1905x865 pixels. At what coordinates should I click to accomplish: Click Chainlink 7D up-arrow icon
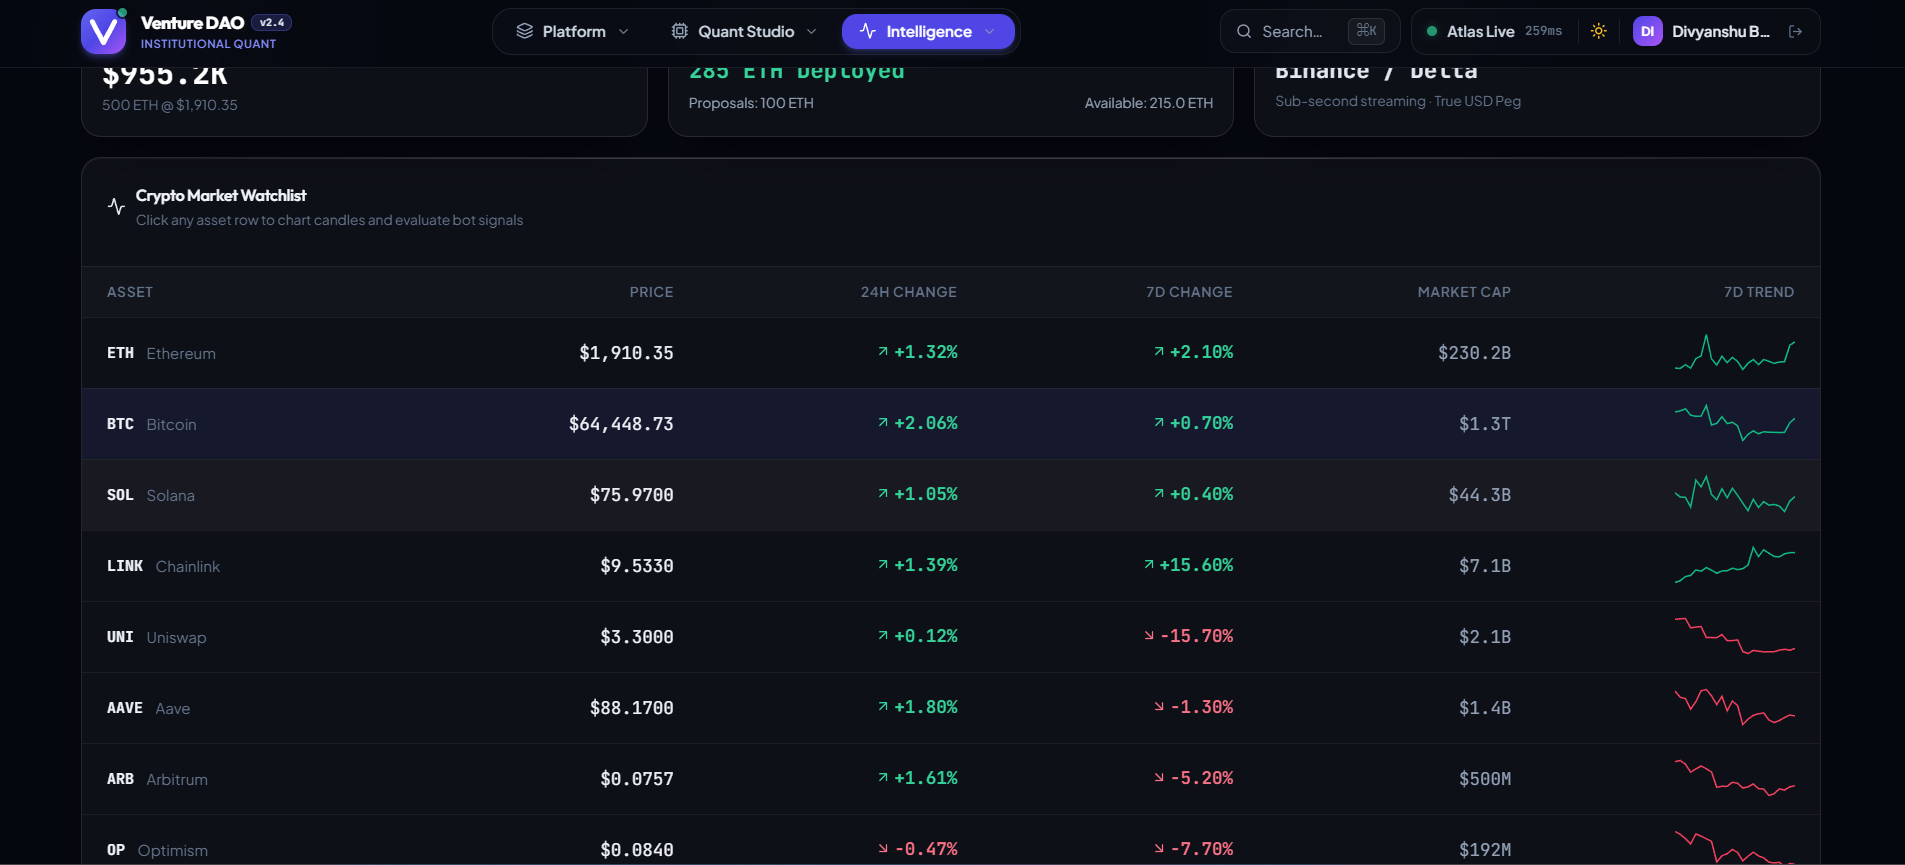(x=1149, y=565)
